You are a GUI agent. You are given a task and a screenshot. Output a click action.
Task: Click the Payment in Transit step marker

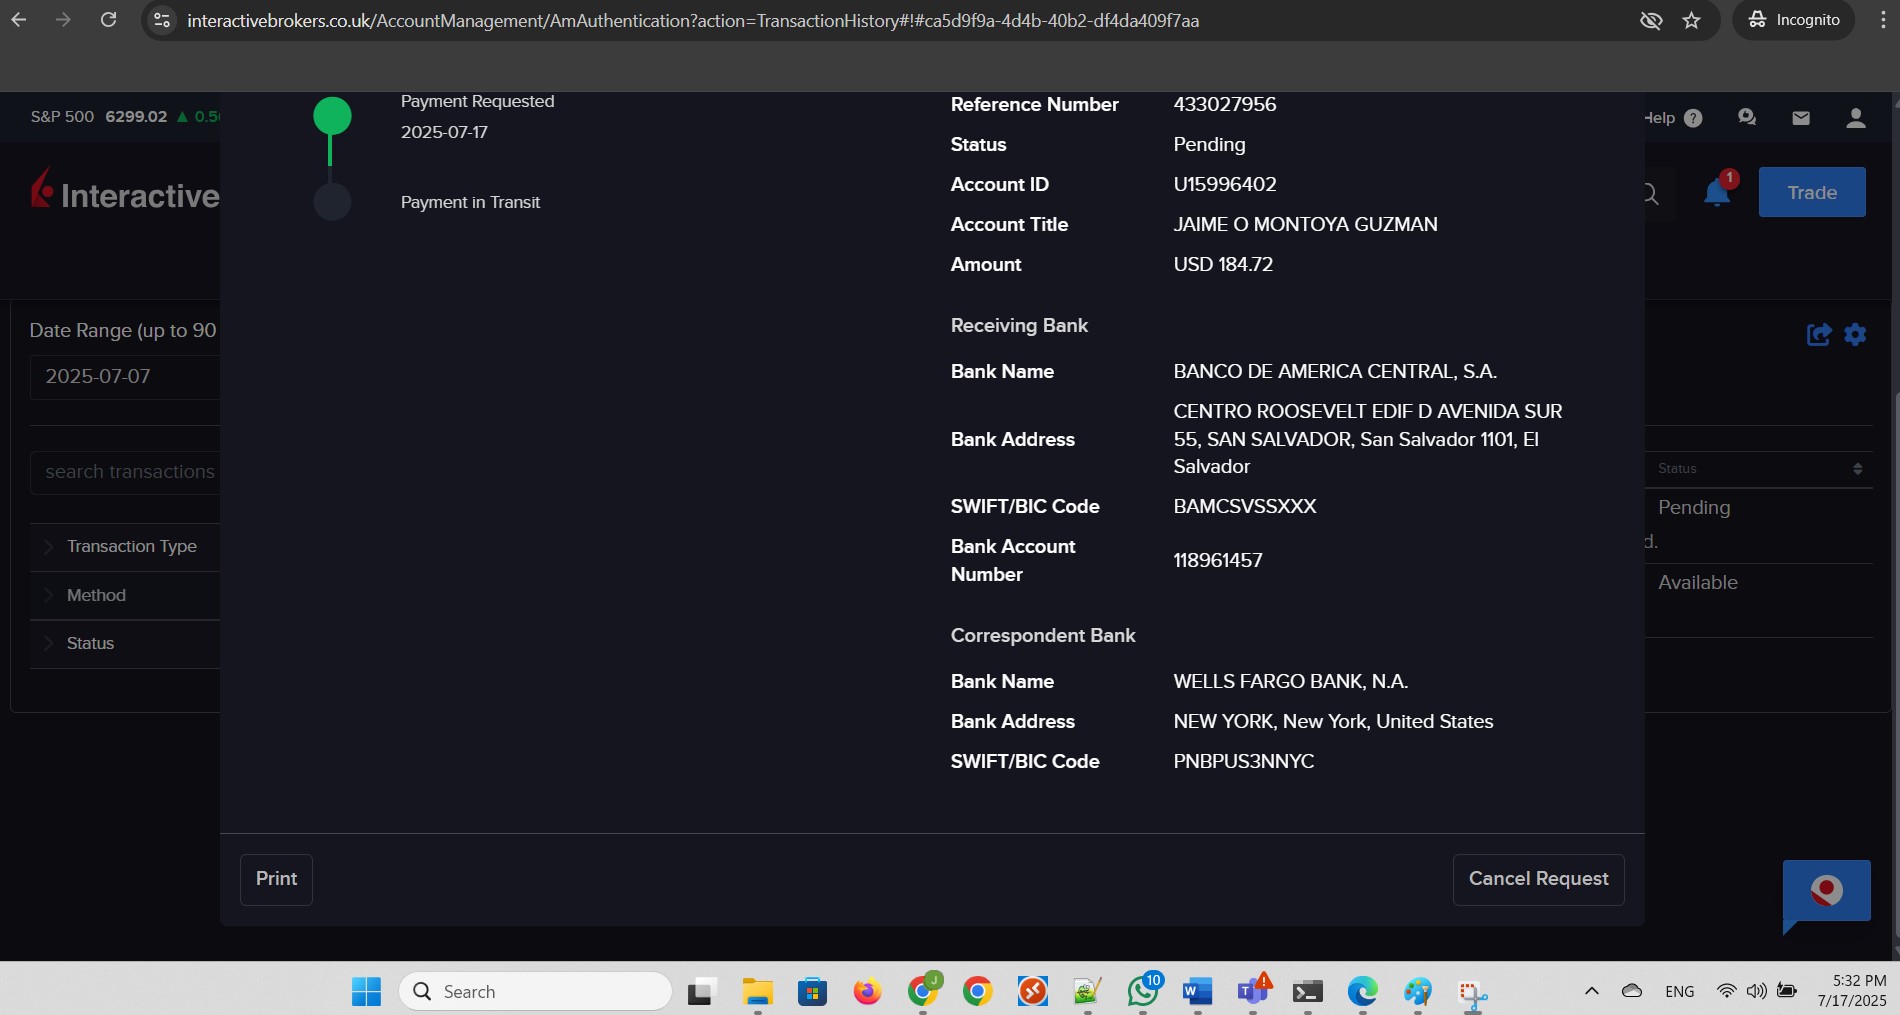click(332, 202)
